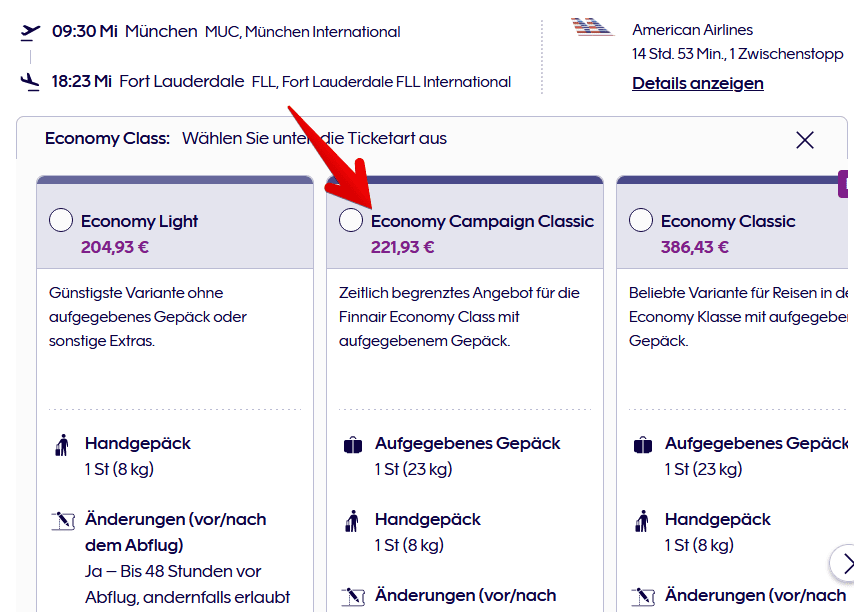Click the departure plane icon for München
Image resolution: width=854 pixels, height=612 pixels.
pyautogui.click(x=30, y=31)
